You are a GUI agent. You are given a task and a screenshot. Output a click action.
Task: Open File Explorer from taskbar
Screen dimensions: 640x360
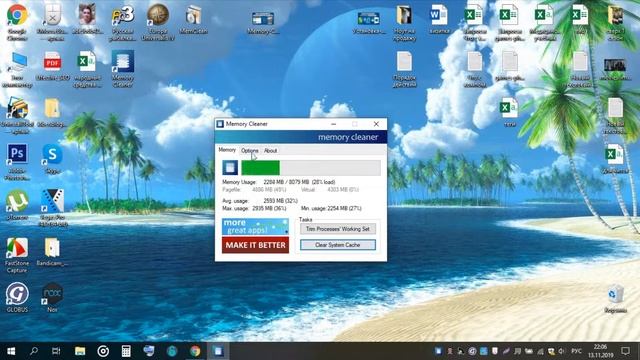pos(80,351)
